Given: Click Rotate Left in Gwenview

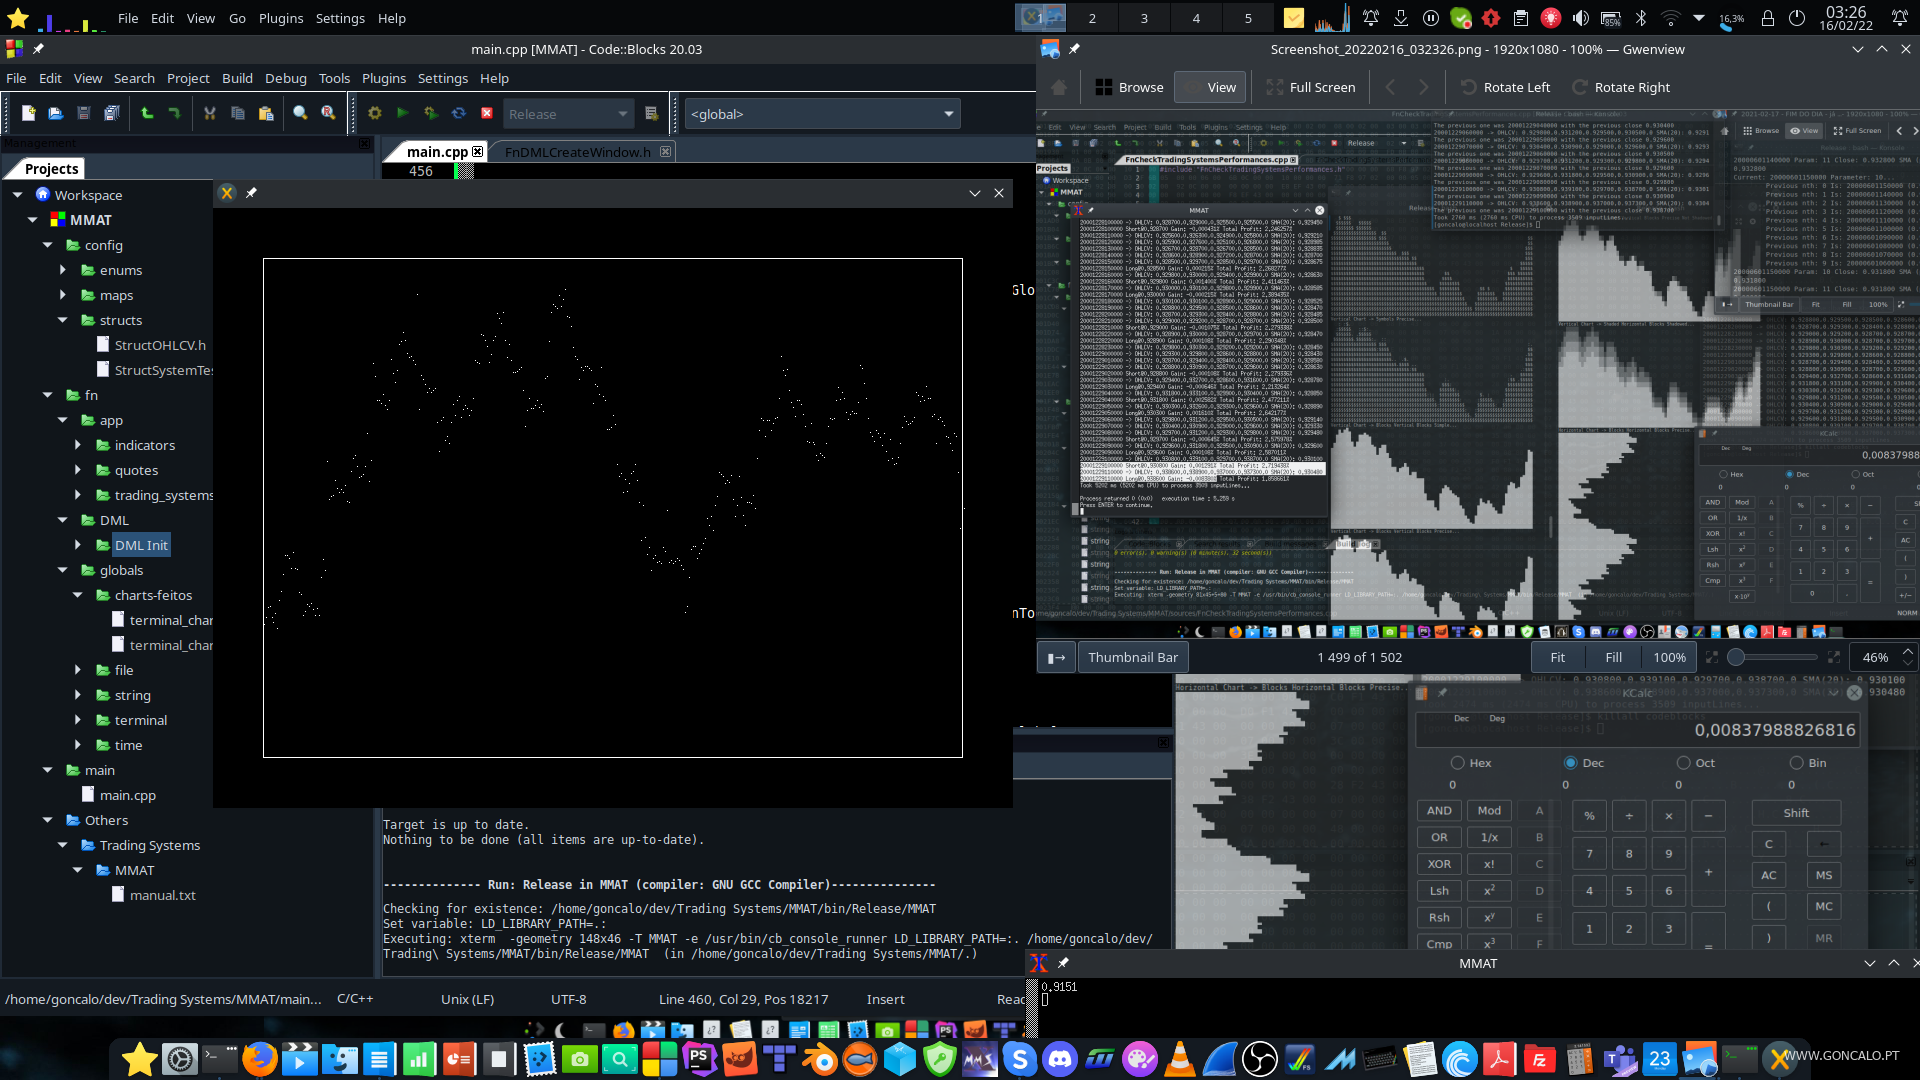Looking at the screenshot, I should click(1505, 87).
